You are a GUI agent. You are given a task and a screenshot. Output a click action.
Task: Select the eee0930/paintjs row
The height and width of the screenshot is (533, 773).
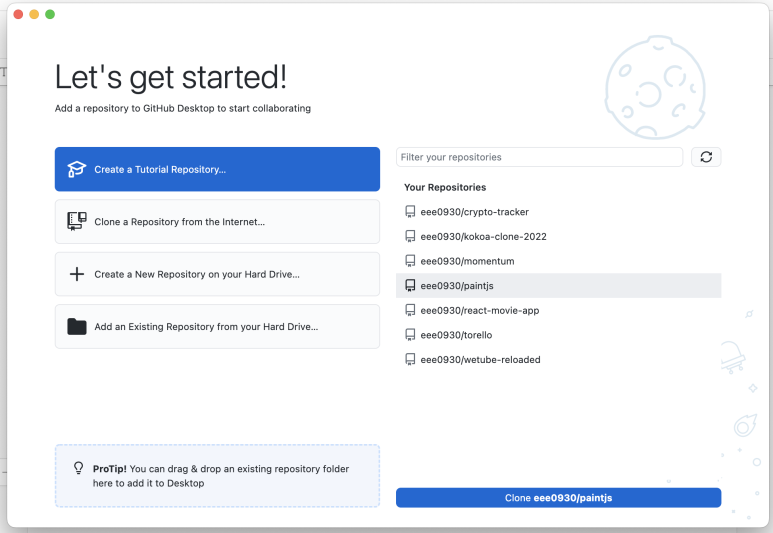(x=559, y=285)
